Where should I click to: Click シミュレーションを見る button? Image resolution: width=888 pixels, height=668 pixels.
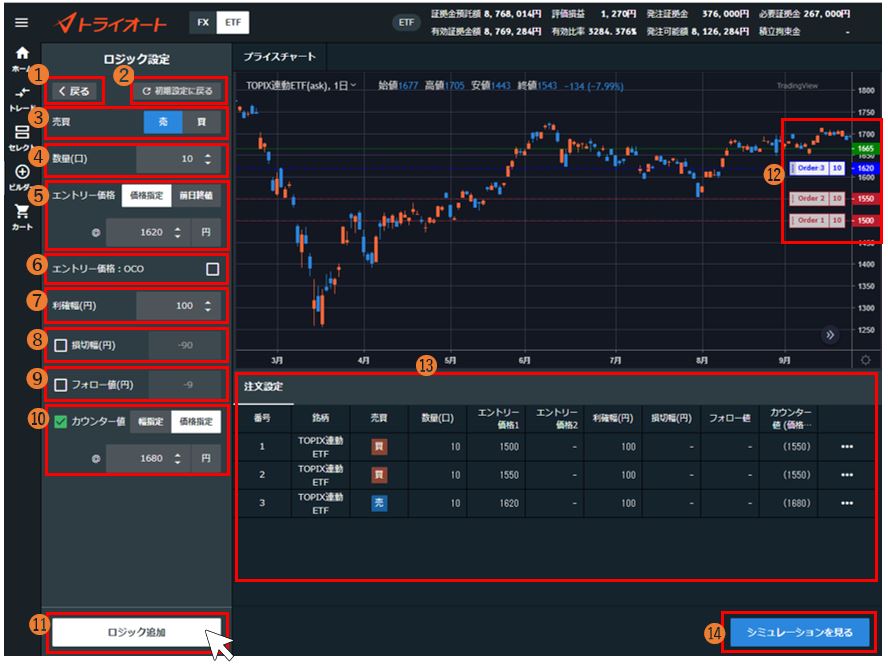[799, 632]
